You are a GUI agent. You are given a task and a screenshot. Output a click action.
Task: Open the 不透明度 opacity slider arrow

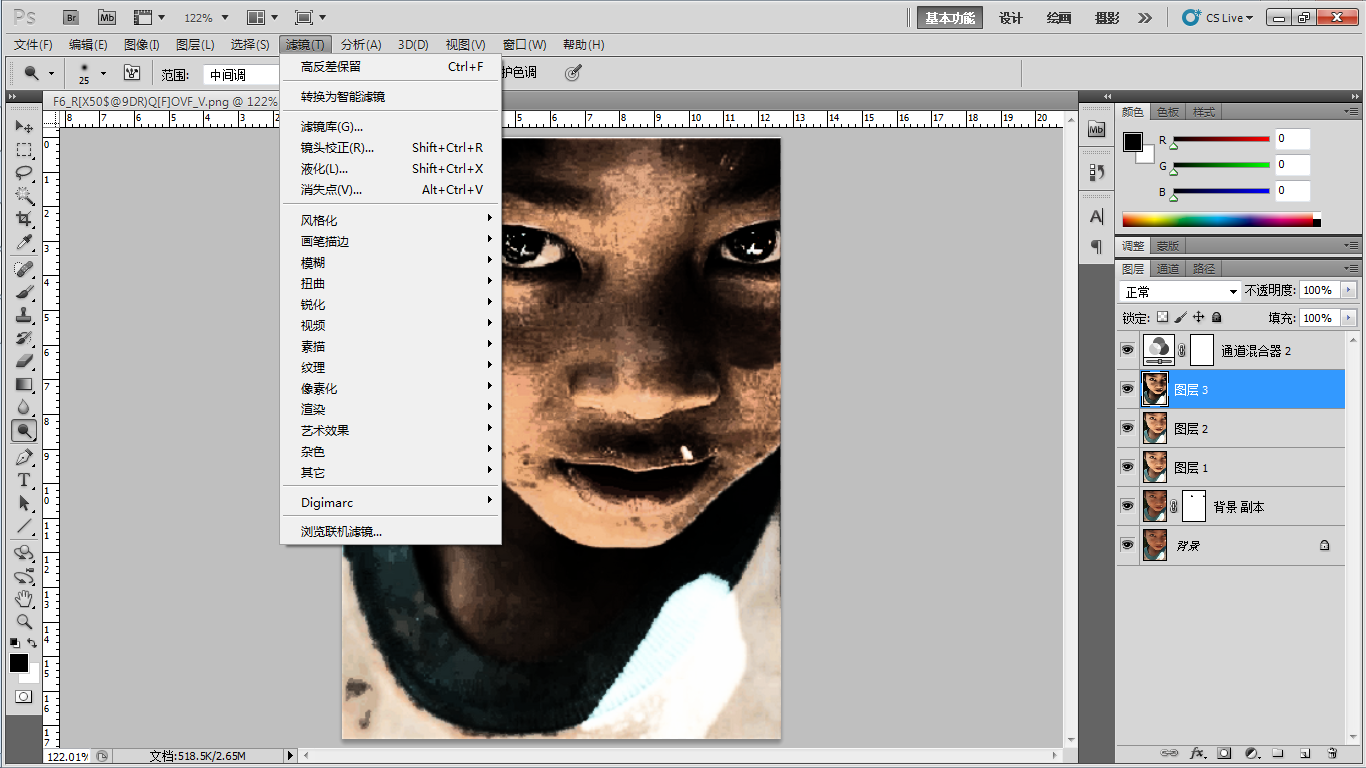click(x=1349, y=290)
